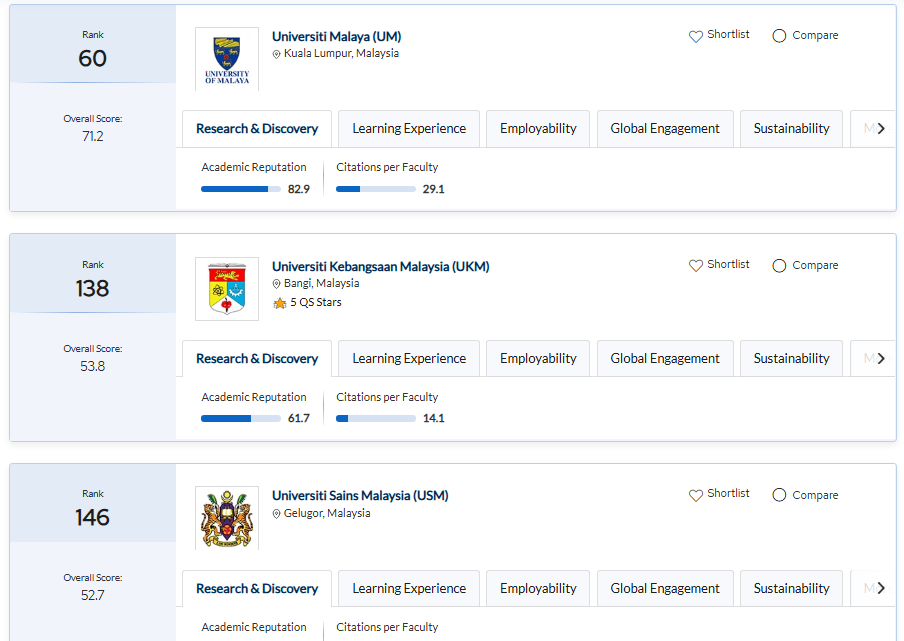
Task: Click the heart Shortlist icon for Universiti Sains Malaysia
Action: tap(696, 495)
